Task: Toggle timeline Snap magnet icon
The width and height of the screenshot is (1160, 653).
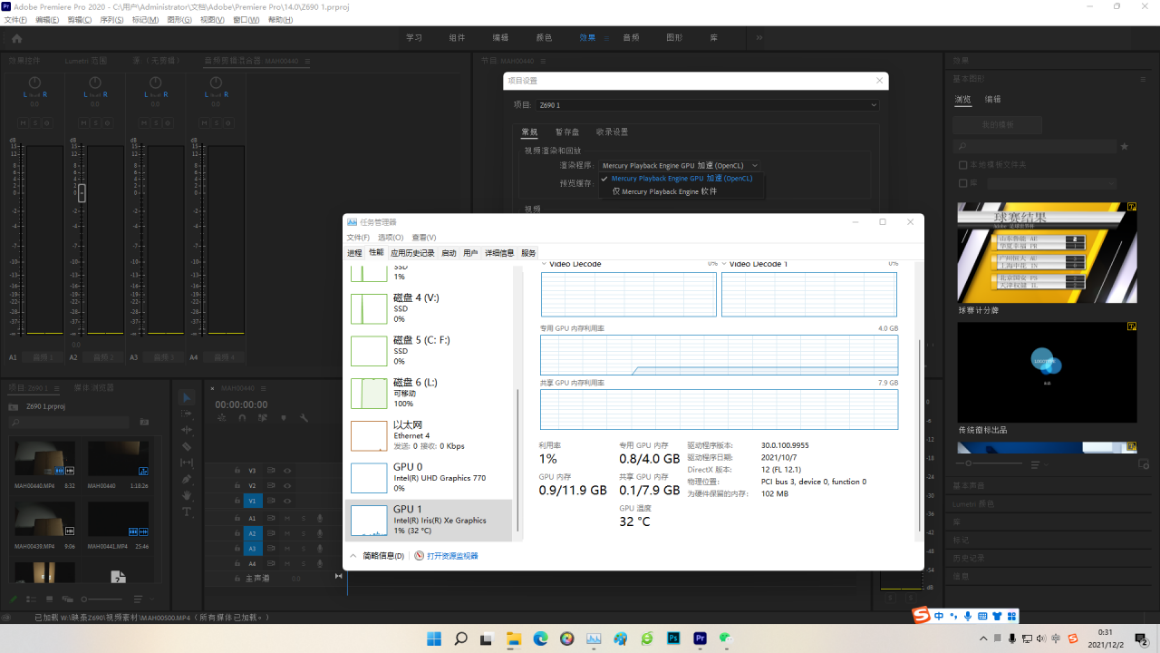Action: (242, 418)
